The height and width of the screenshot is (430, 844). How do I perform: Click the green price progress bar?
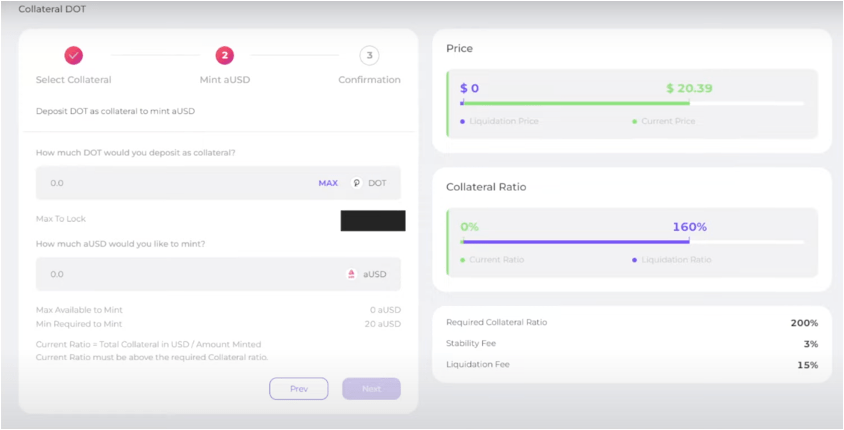(575, 103)
